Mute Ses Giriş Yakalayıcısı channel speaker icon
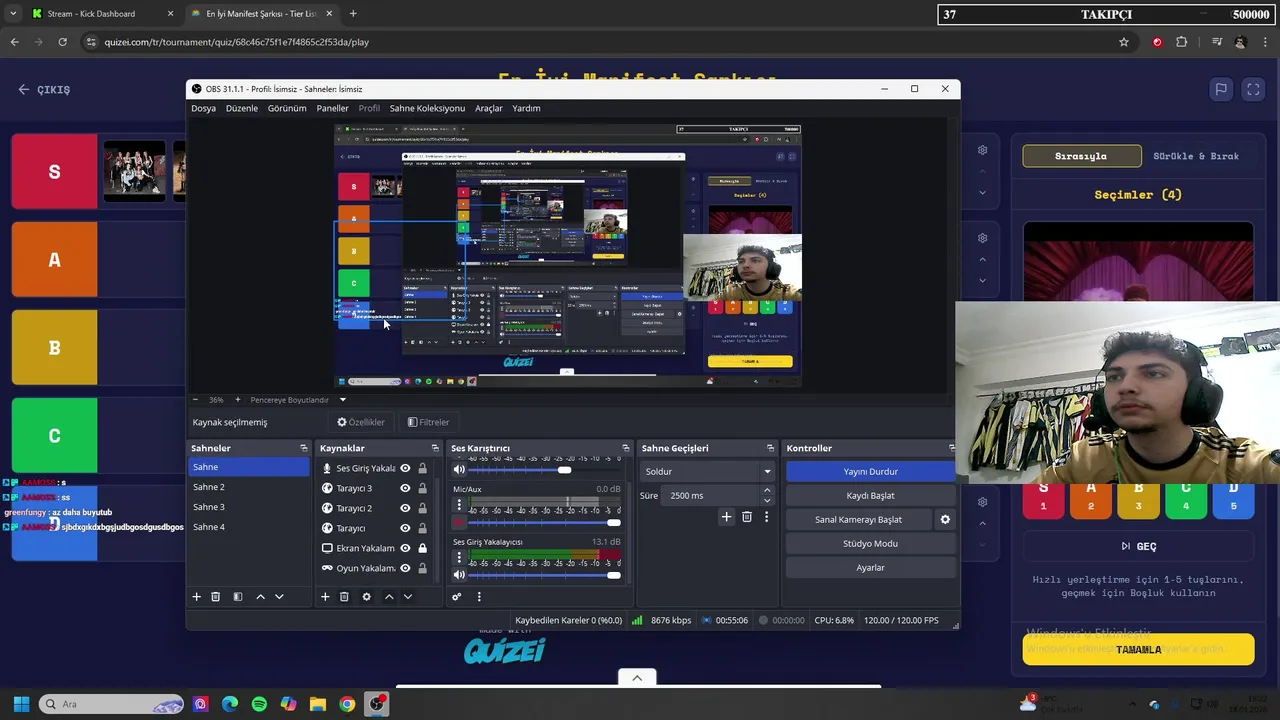1280x720 pixels. point(459,574)
